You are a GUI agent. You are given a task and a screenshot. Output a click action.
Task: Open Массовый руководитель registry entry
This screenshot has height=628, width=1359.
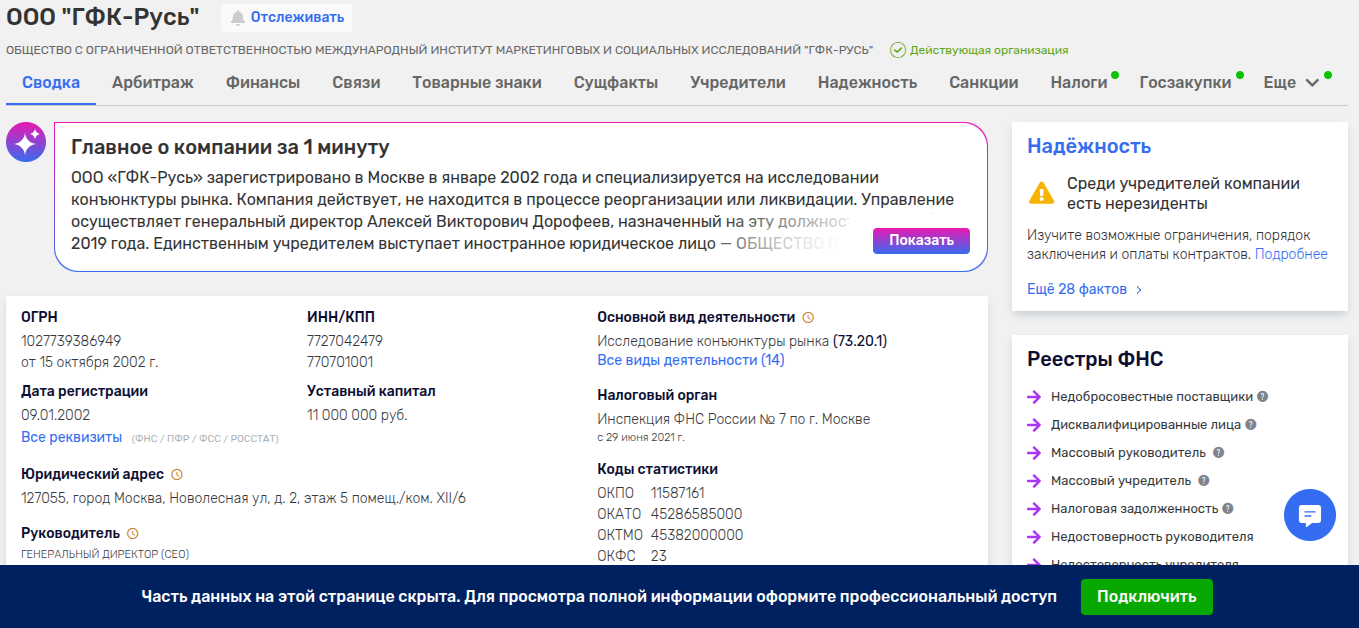(x=1129, y=453)
